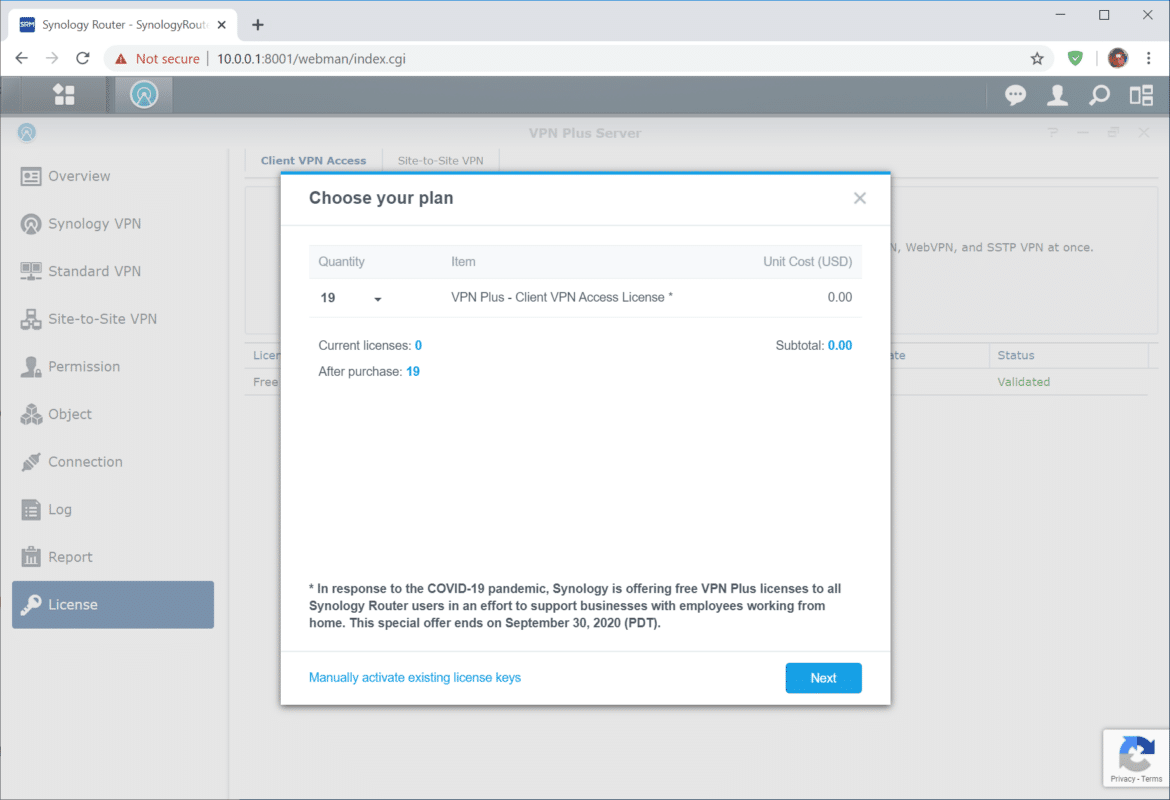
Task: Click the Permission user icon
Action: pos(31,366)
